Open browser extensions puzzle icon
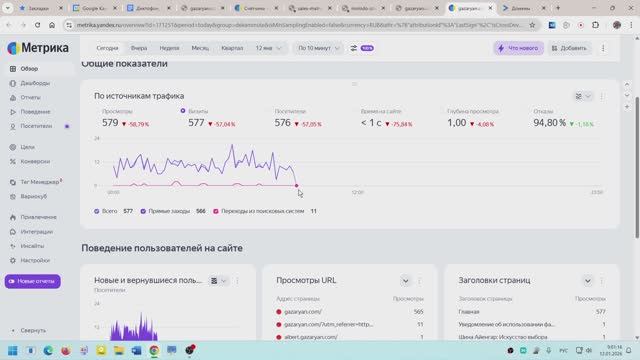The width and height of the screenshot is (640, 360). point(596,25)
